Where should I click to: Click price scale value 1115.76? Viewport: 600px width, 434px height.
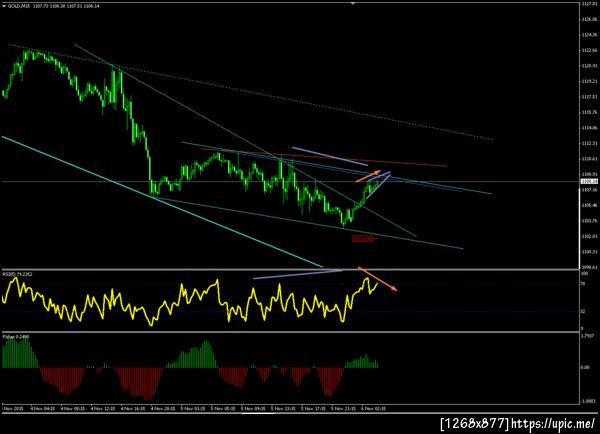tap(589, 112)
